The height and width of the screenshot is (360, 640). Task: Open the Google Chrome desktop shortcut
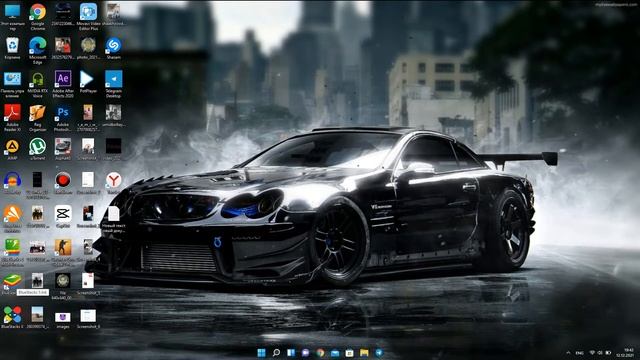click(38, 12)
